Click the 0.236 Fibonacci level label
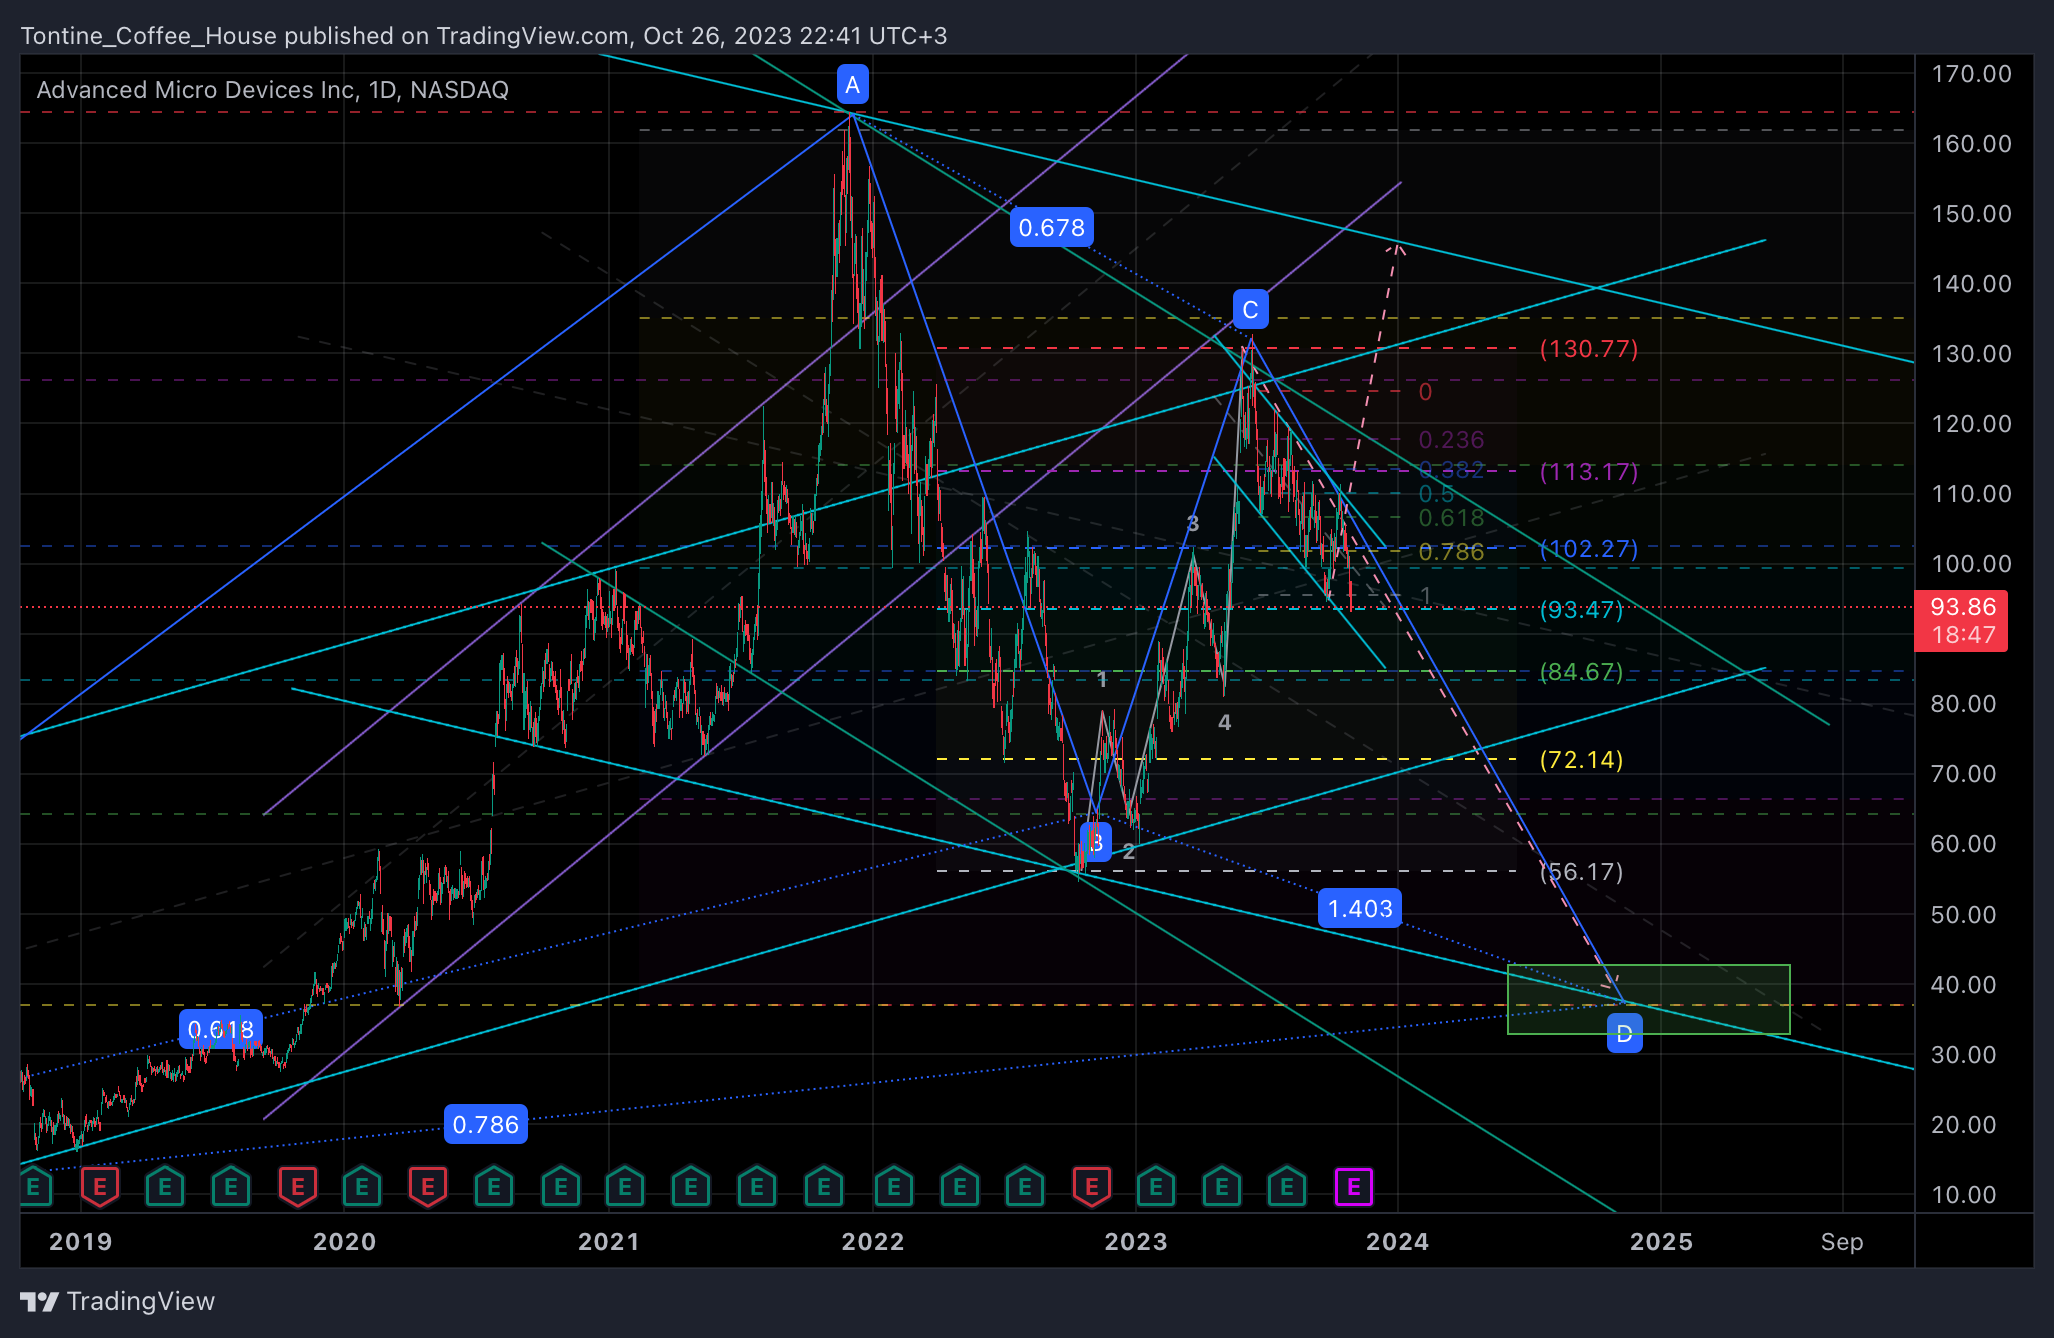Screen dimensions: 2054x1338 (1451, 440)
